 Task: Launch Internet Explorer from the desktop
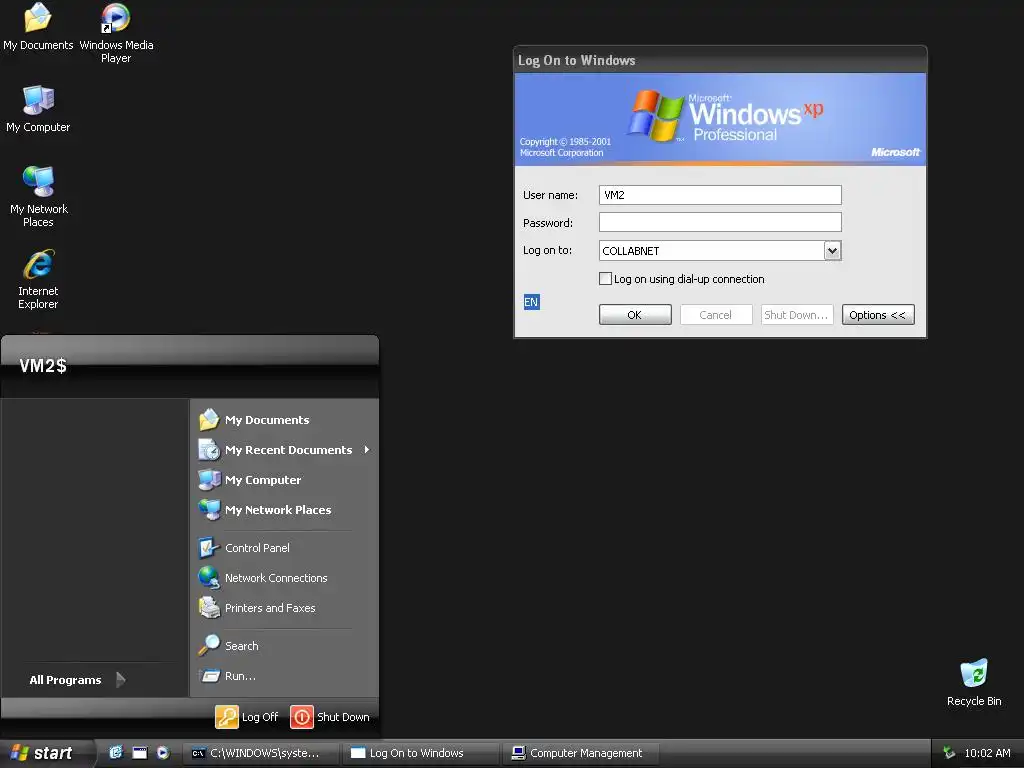coord(38,279)
